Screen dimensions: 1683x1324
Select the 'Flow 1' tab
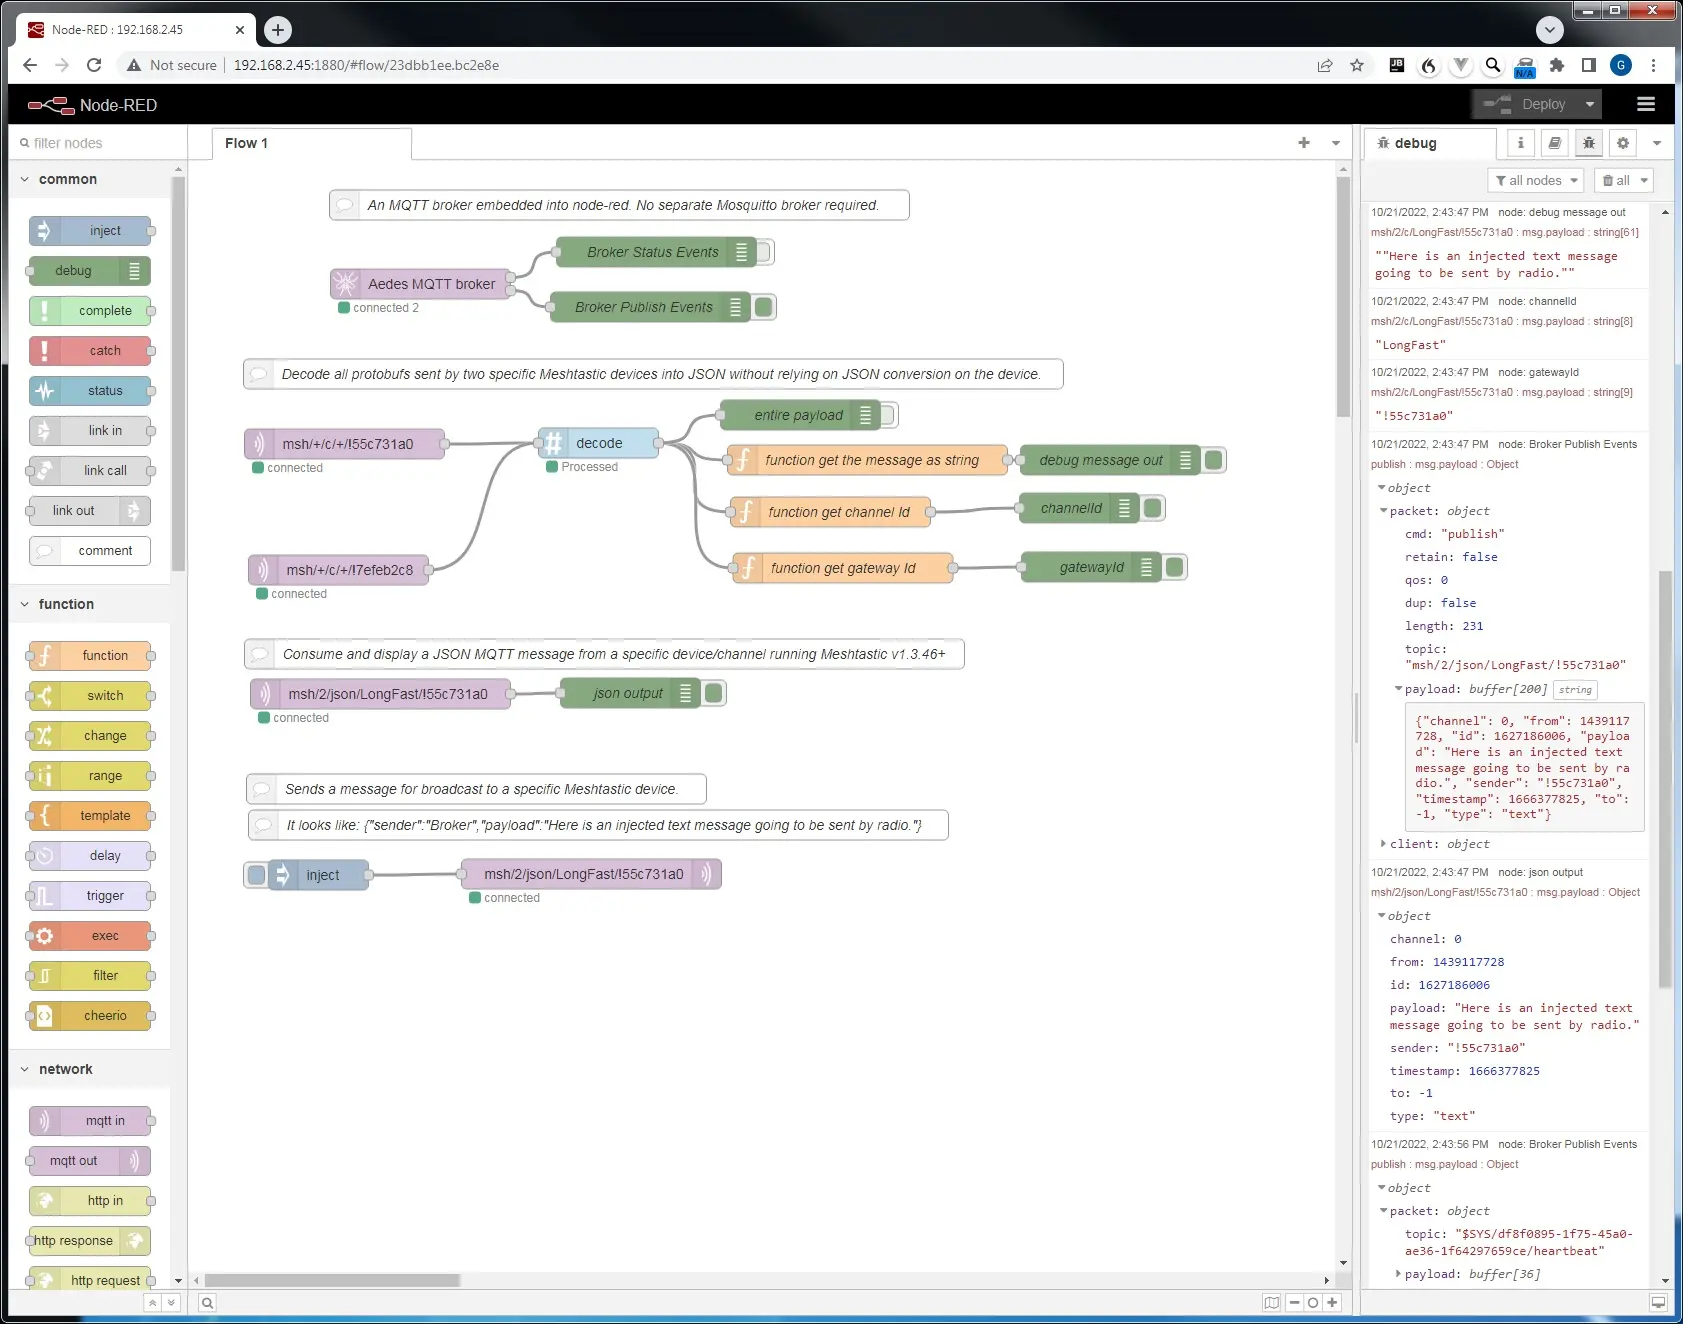click(246, 143)
